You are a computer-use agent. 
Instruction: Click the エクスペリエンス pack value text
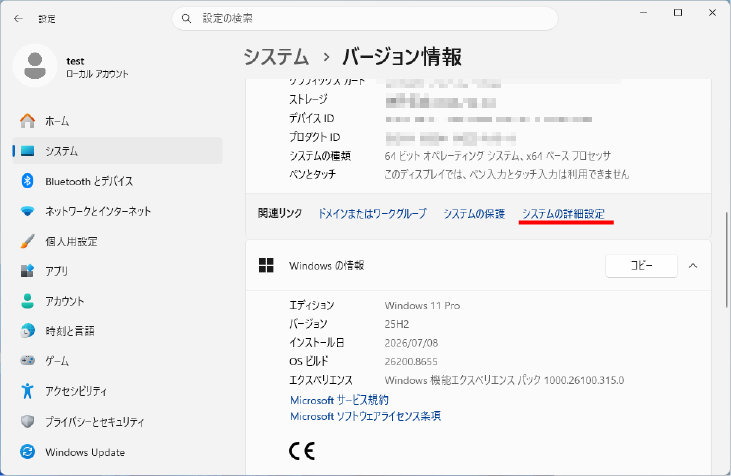504,380
